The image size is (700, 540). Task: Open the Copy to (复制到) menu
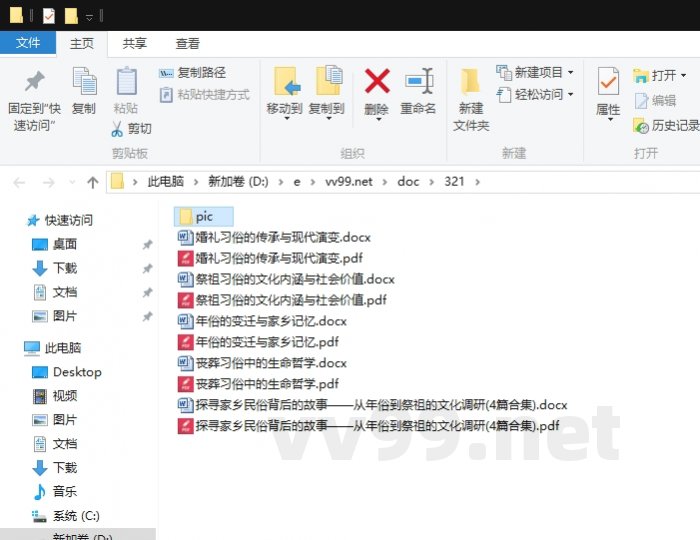[327, 94]
